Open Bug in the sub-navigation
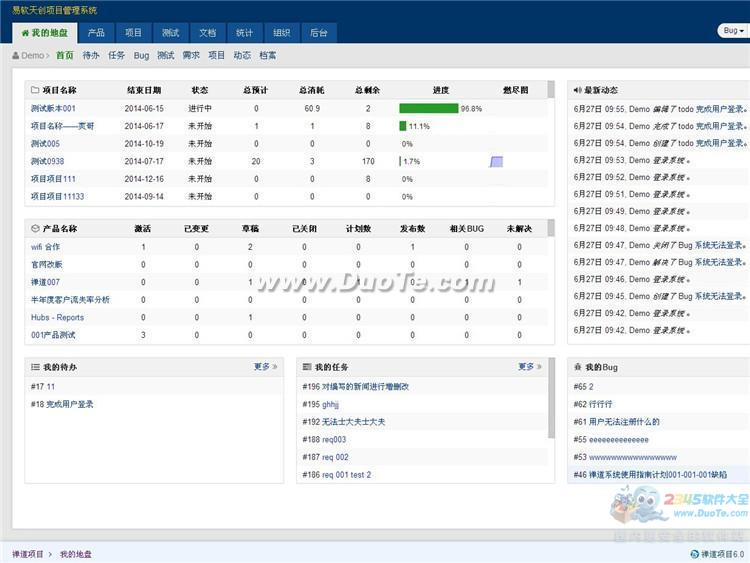 [141, 55]
